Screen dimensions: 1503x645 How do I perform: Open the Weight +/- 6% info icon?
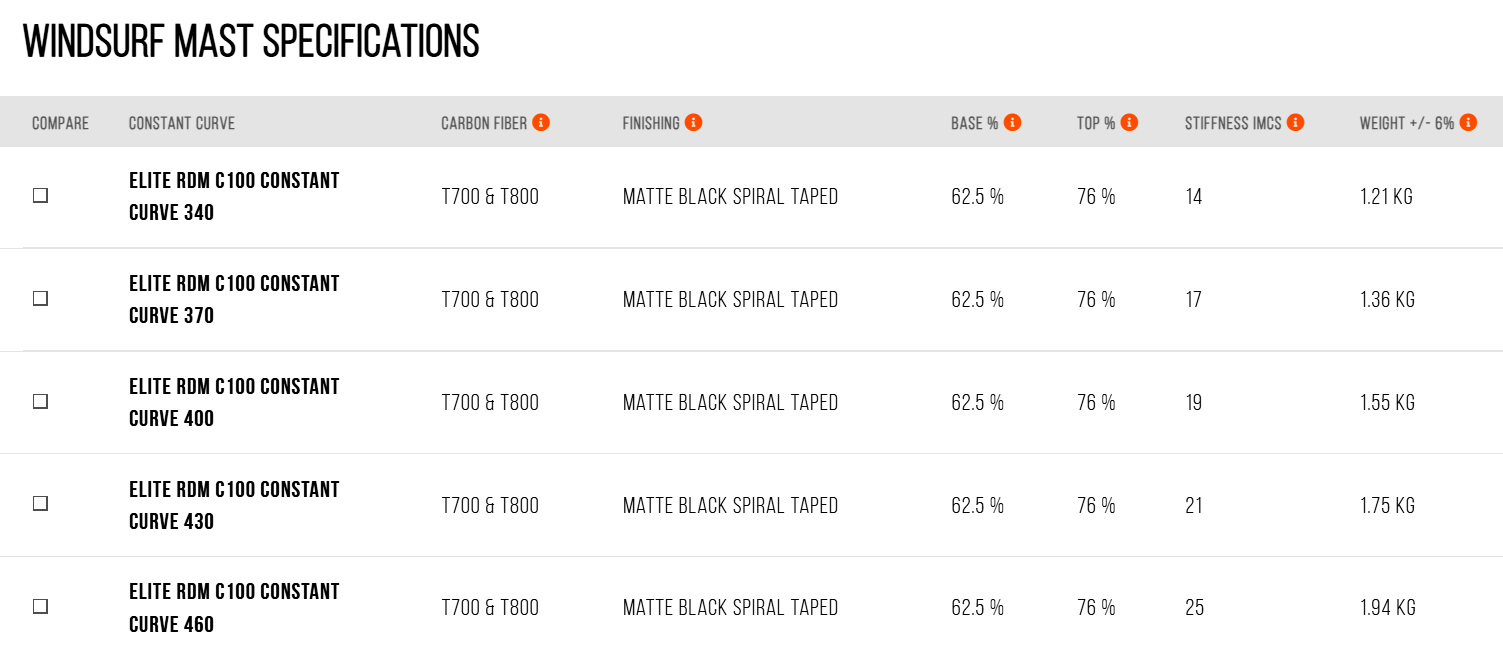(x=1468, y=122)
